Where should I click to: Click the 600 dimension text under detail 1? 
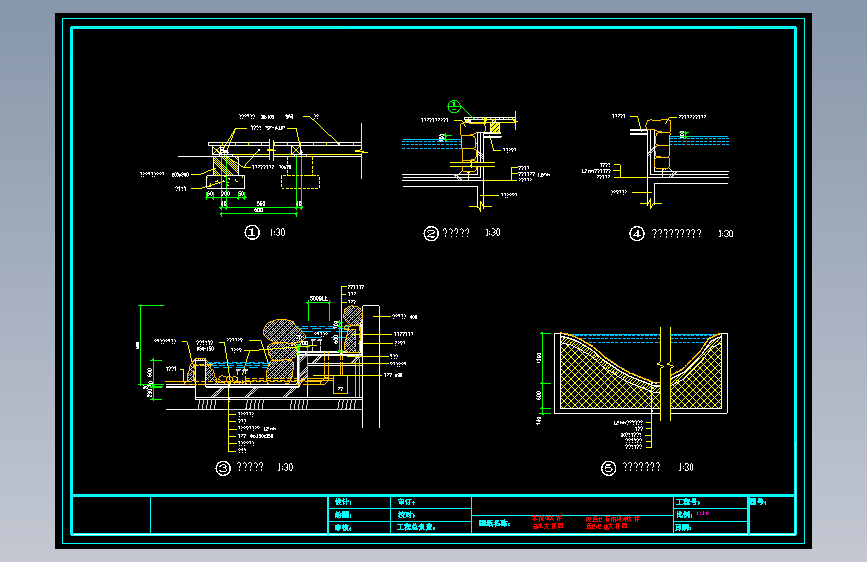point(258,210)
